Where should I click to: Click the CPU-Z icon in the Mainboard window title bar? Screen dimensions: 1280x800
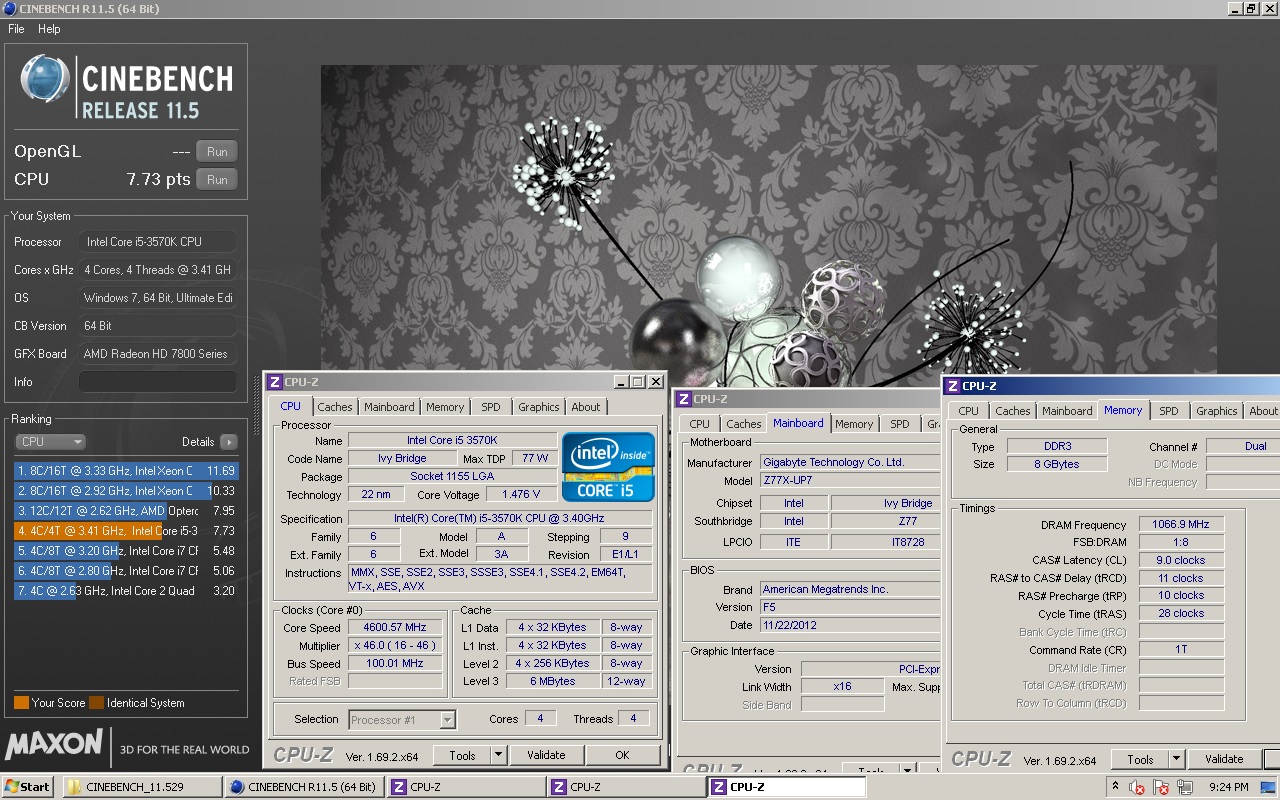pyautogui.click(x=684, y=399)
